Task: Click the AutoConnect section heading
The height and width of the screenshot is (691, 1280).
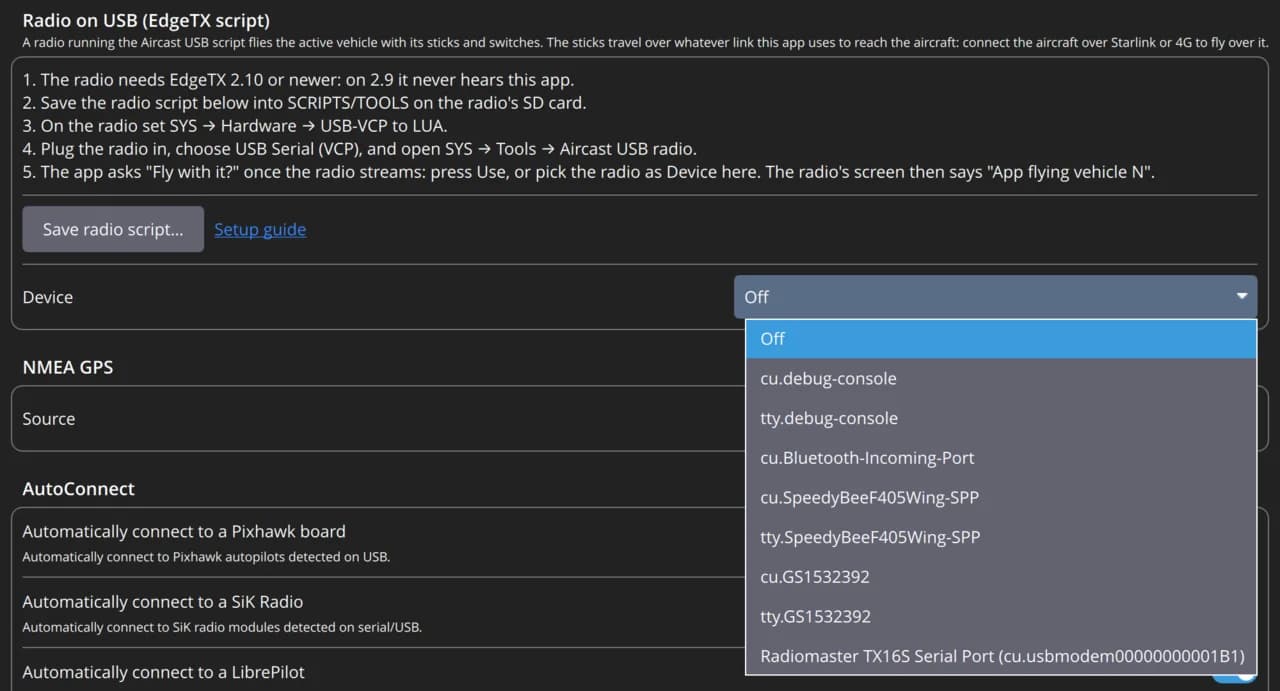Action: 78,489
